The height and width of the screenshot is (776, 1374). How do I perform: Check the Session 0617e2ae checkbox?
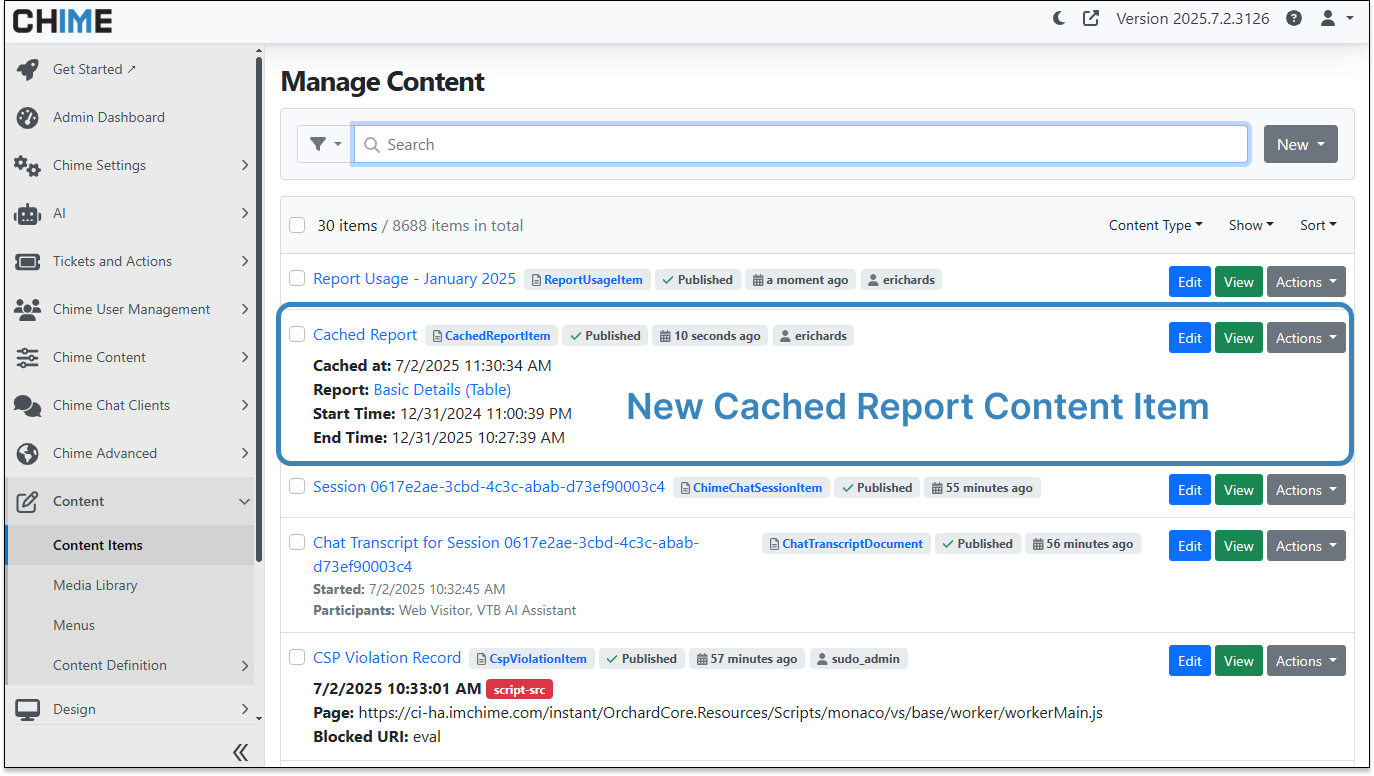297,486
